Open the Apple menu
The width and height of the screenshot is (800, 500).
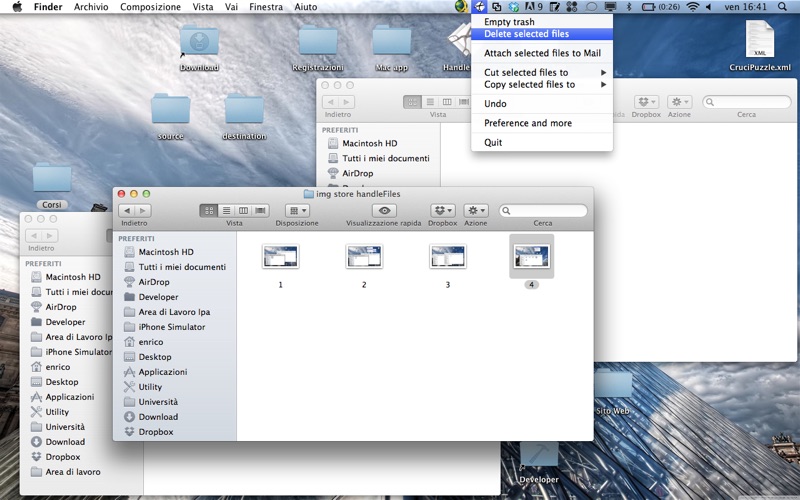(x=17, y=7)
